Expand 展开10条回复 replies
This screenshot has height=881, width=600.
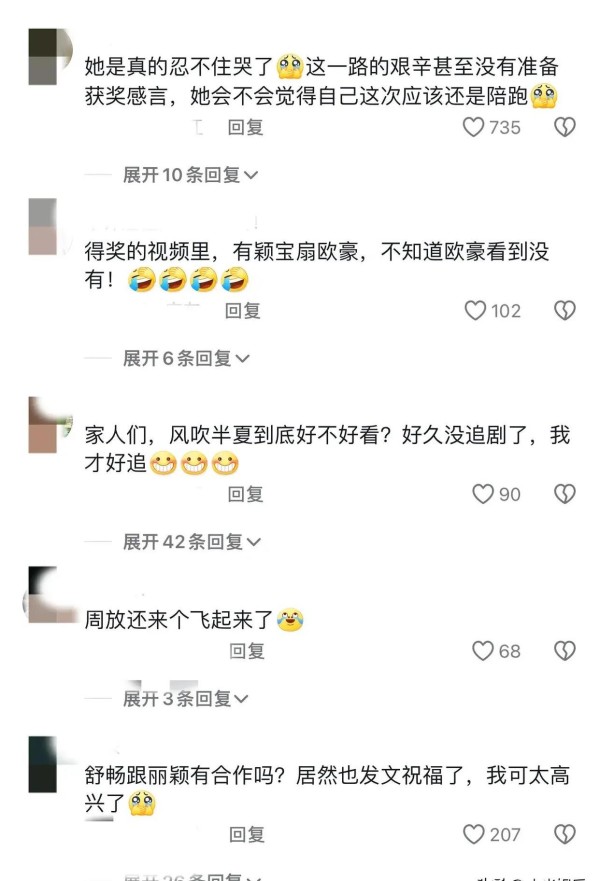(x=190, y=175)
